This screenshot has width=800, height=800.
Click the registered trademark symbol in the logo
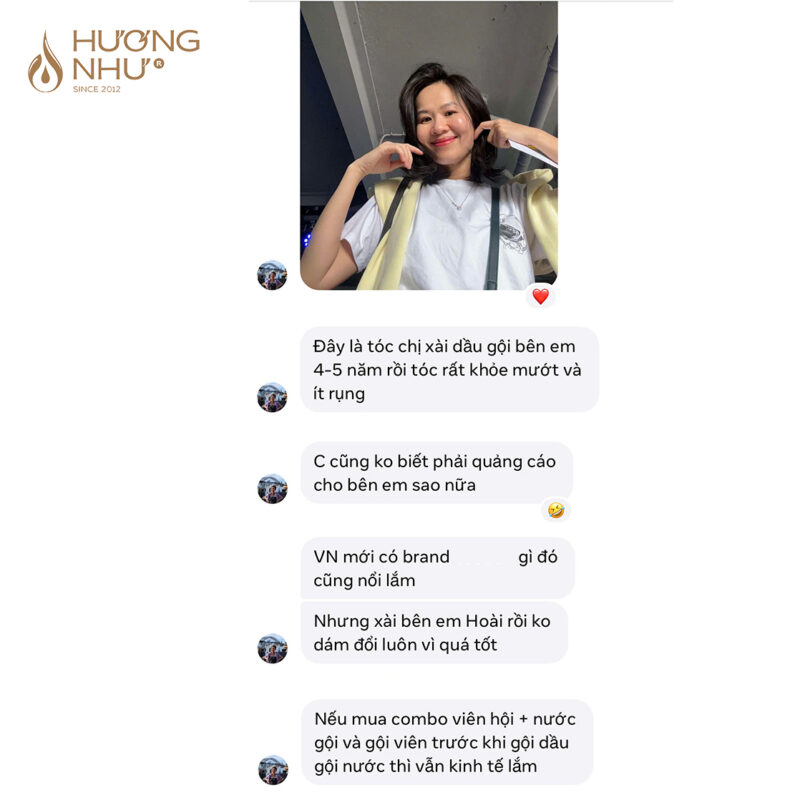pyautogui.click(x=159, y=63)
